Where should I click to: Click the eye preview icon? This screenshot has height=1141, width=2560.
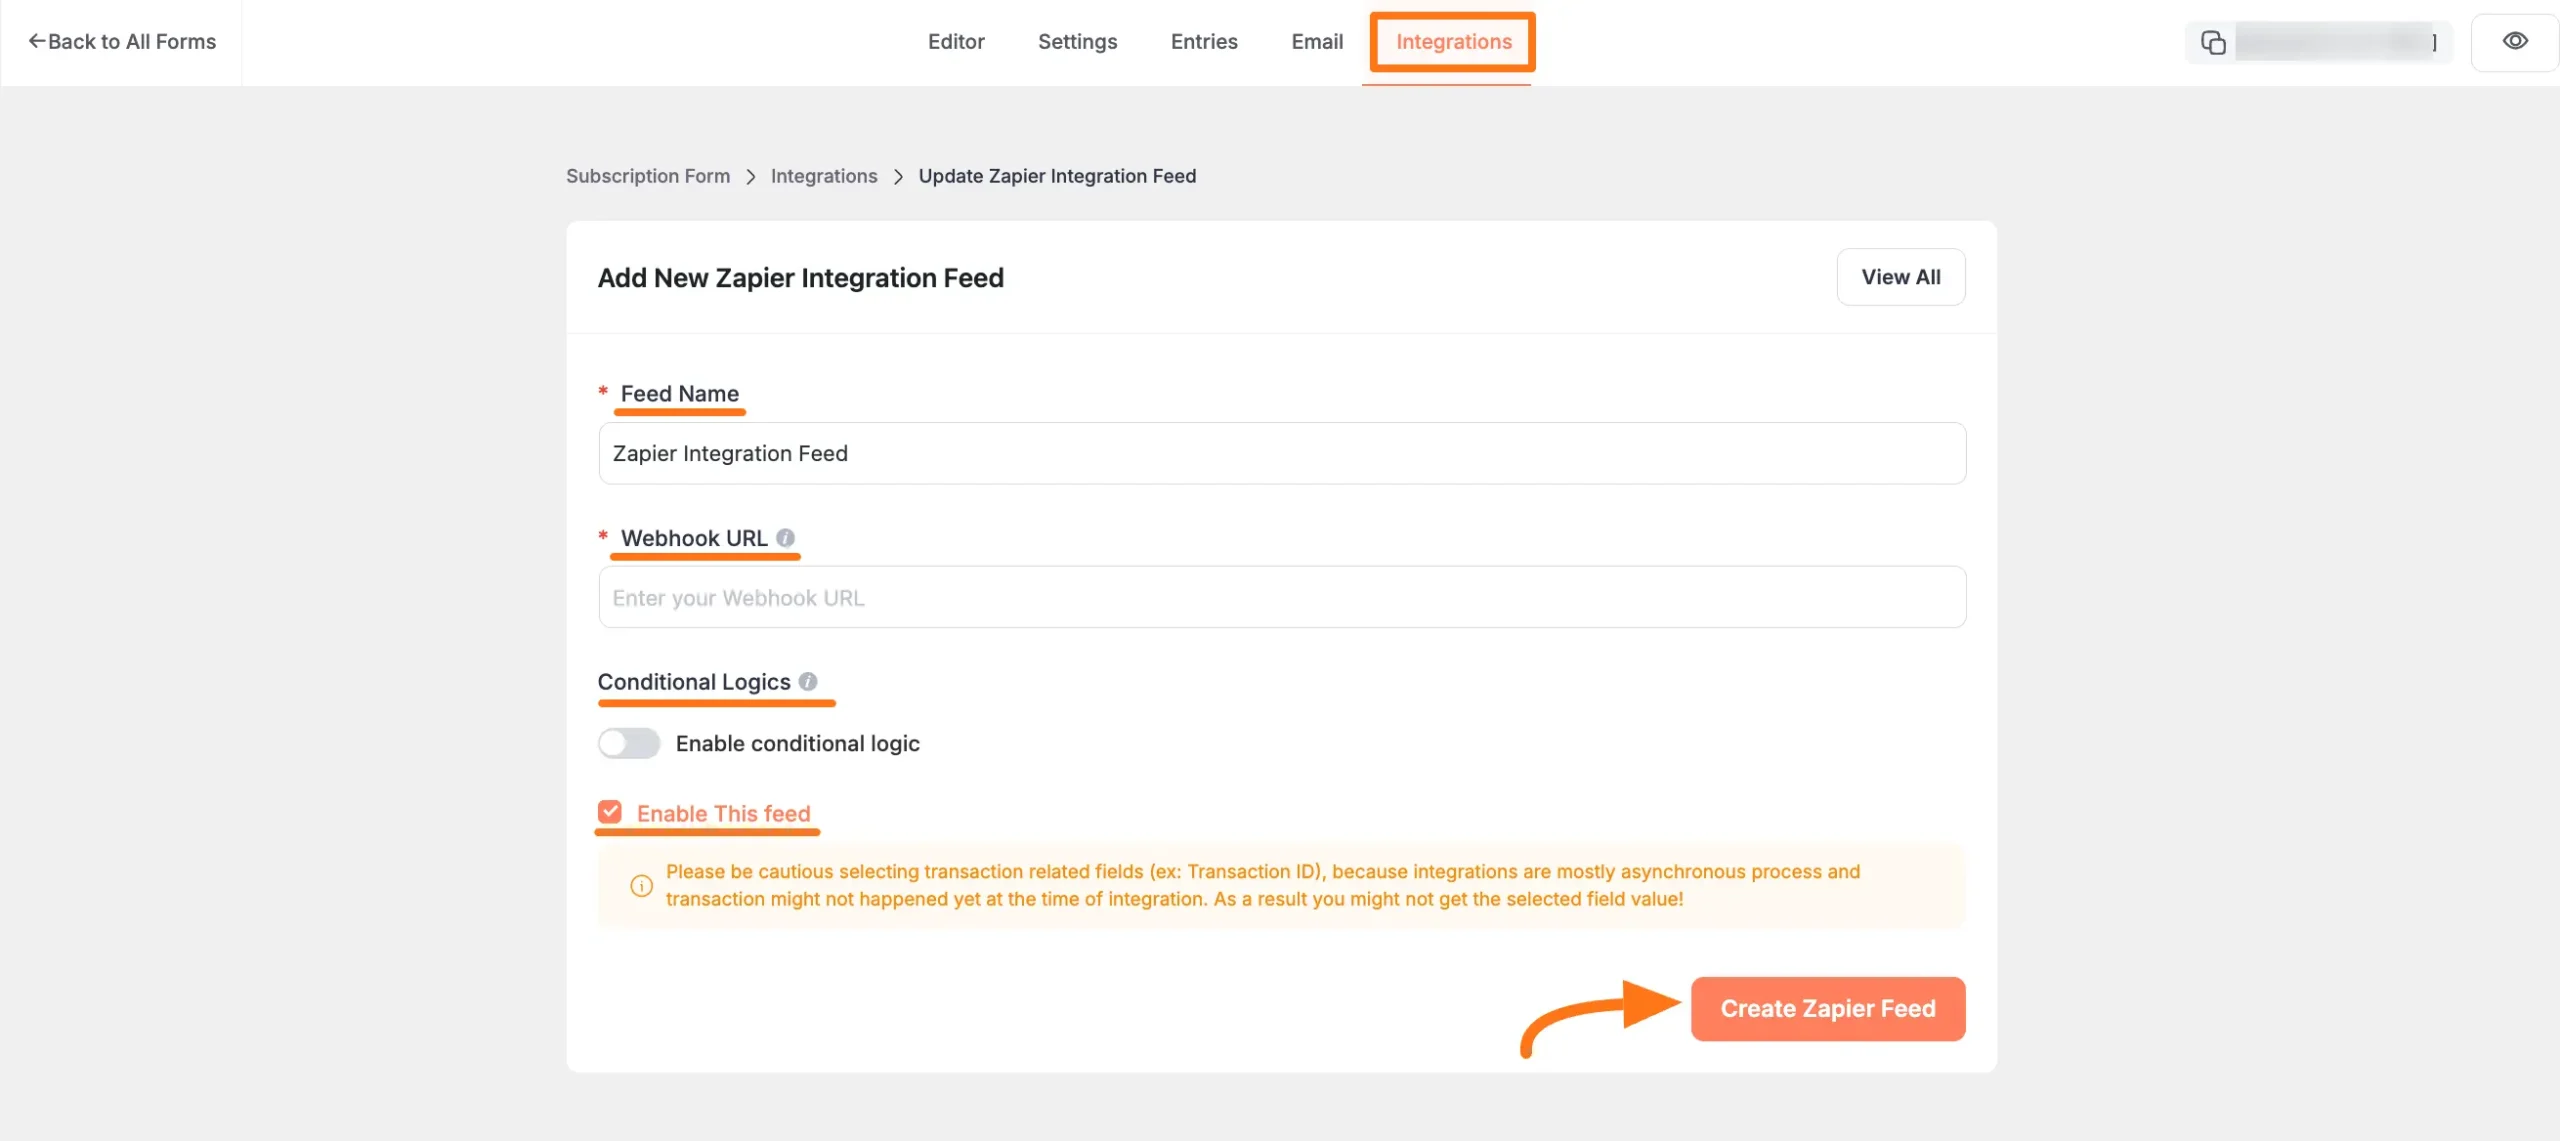[x=2515, y=41]
